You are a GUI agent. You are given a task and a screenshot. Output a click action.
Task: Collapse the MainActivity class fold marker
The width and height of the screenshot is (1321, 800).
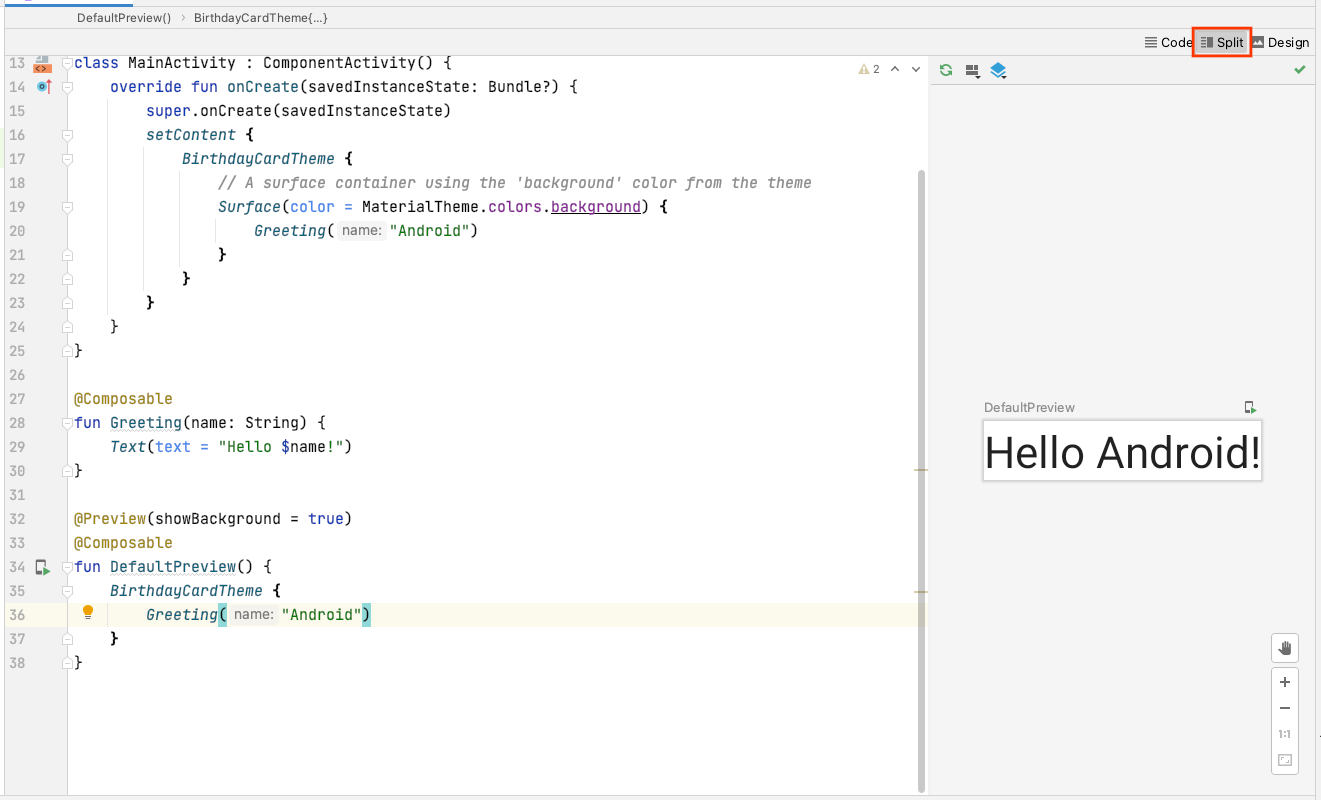[x=67, y=63]
